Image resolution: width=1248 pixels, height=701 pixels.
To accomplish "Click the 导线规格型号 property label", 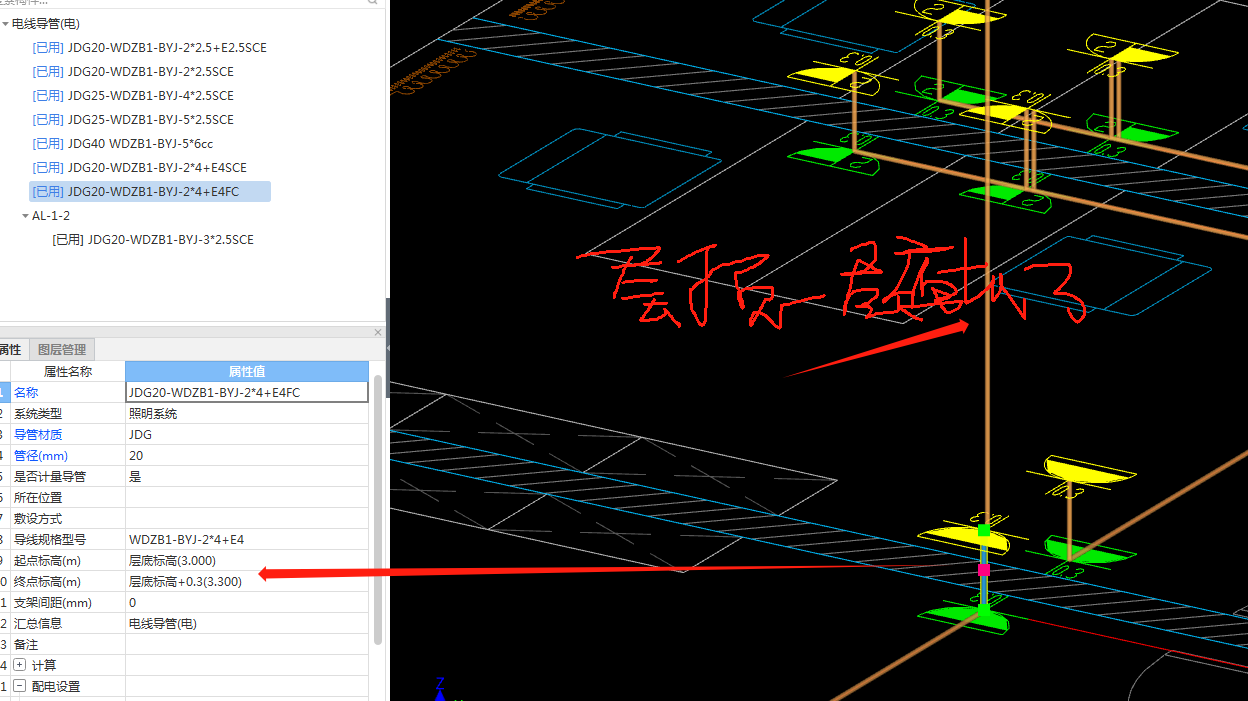I will 50,539.
